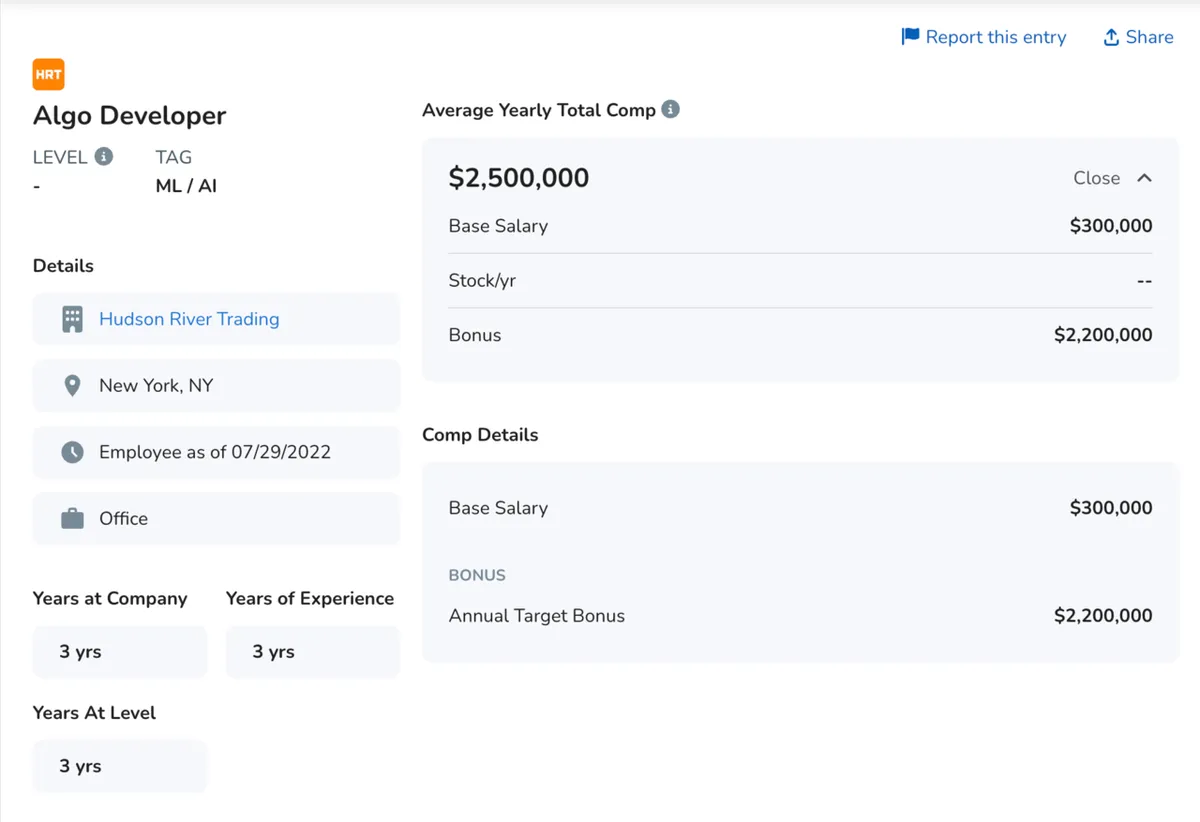Click the orange HRT company logo
This screenshot has width=1200, height=822.
pyautogui.click(x=49, y=75)
